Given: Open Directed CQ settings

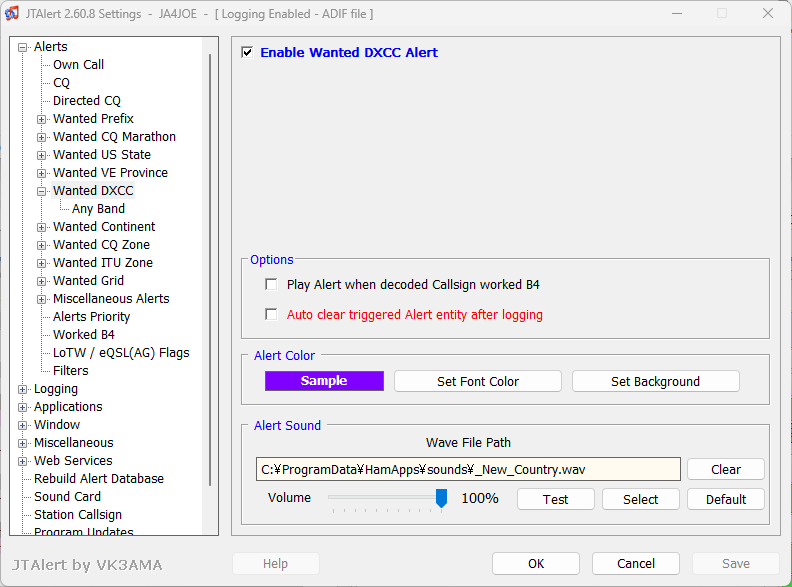Looking at the screenshot, I should (x=87, y=101).
